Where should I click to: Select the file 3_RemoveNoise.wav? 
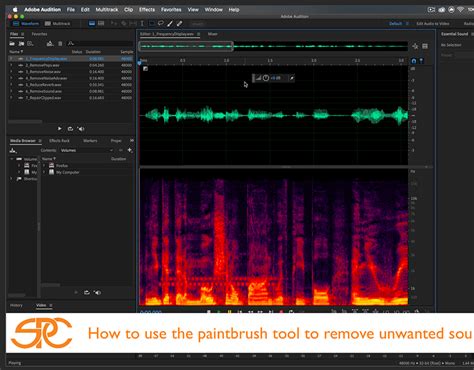click(x=71, y=72)
